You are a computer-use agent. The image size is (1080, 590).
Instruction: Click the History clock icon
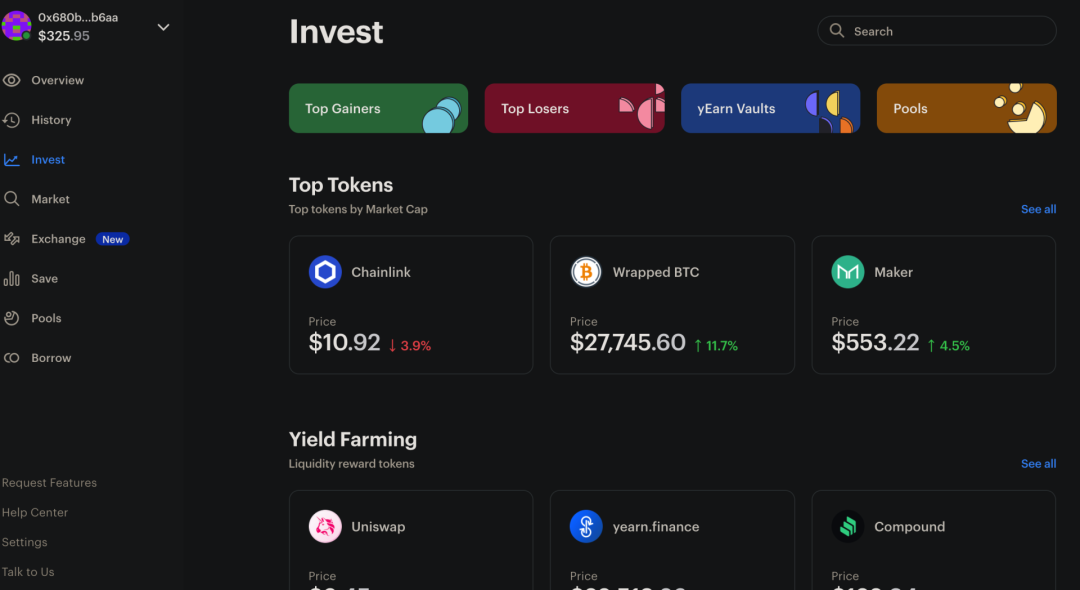[x=12, y=120]
